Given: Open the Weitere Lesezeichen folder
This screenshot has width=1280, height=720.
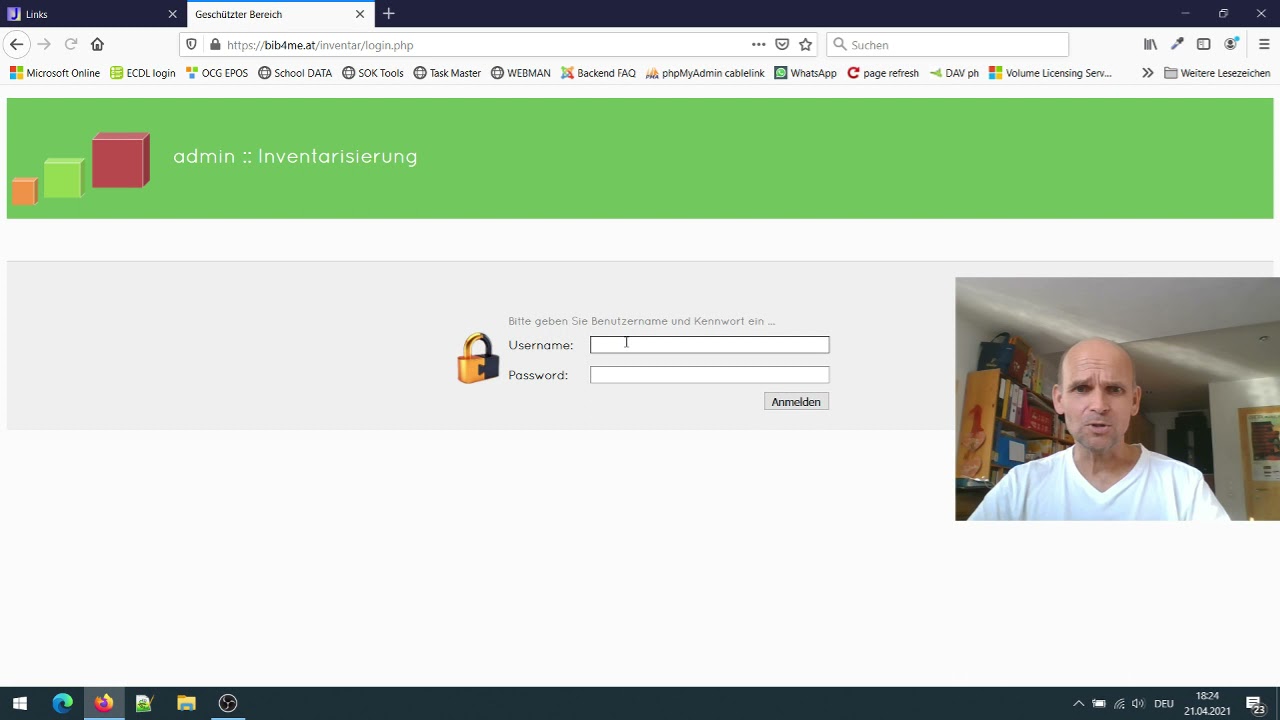Looking at the screenshot, I should [1217, 73].
